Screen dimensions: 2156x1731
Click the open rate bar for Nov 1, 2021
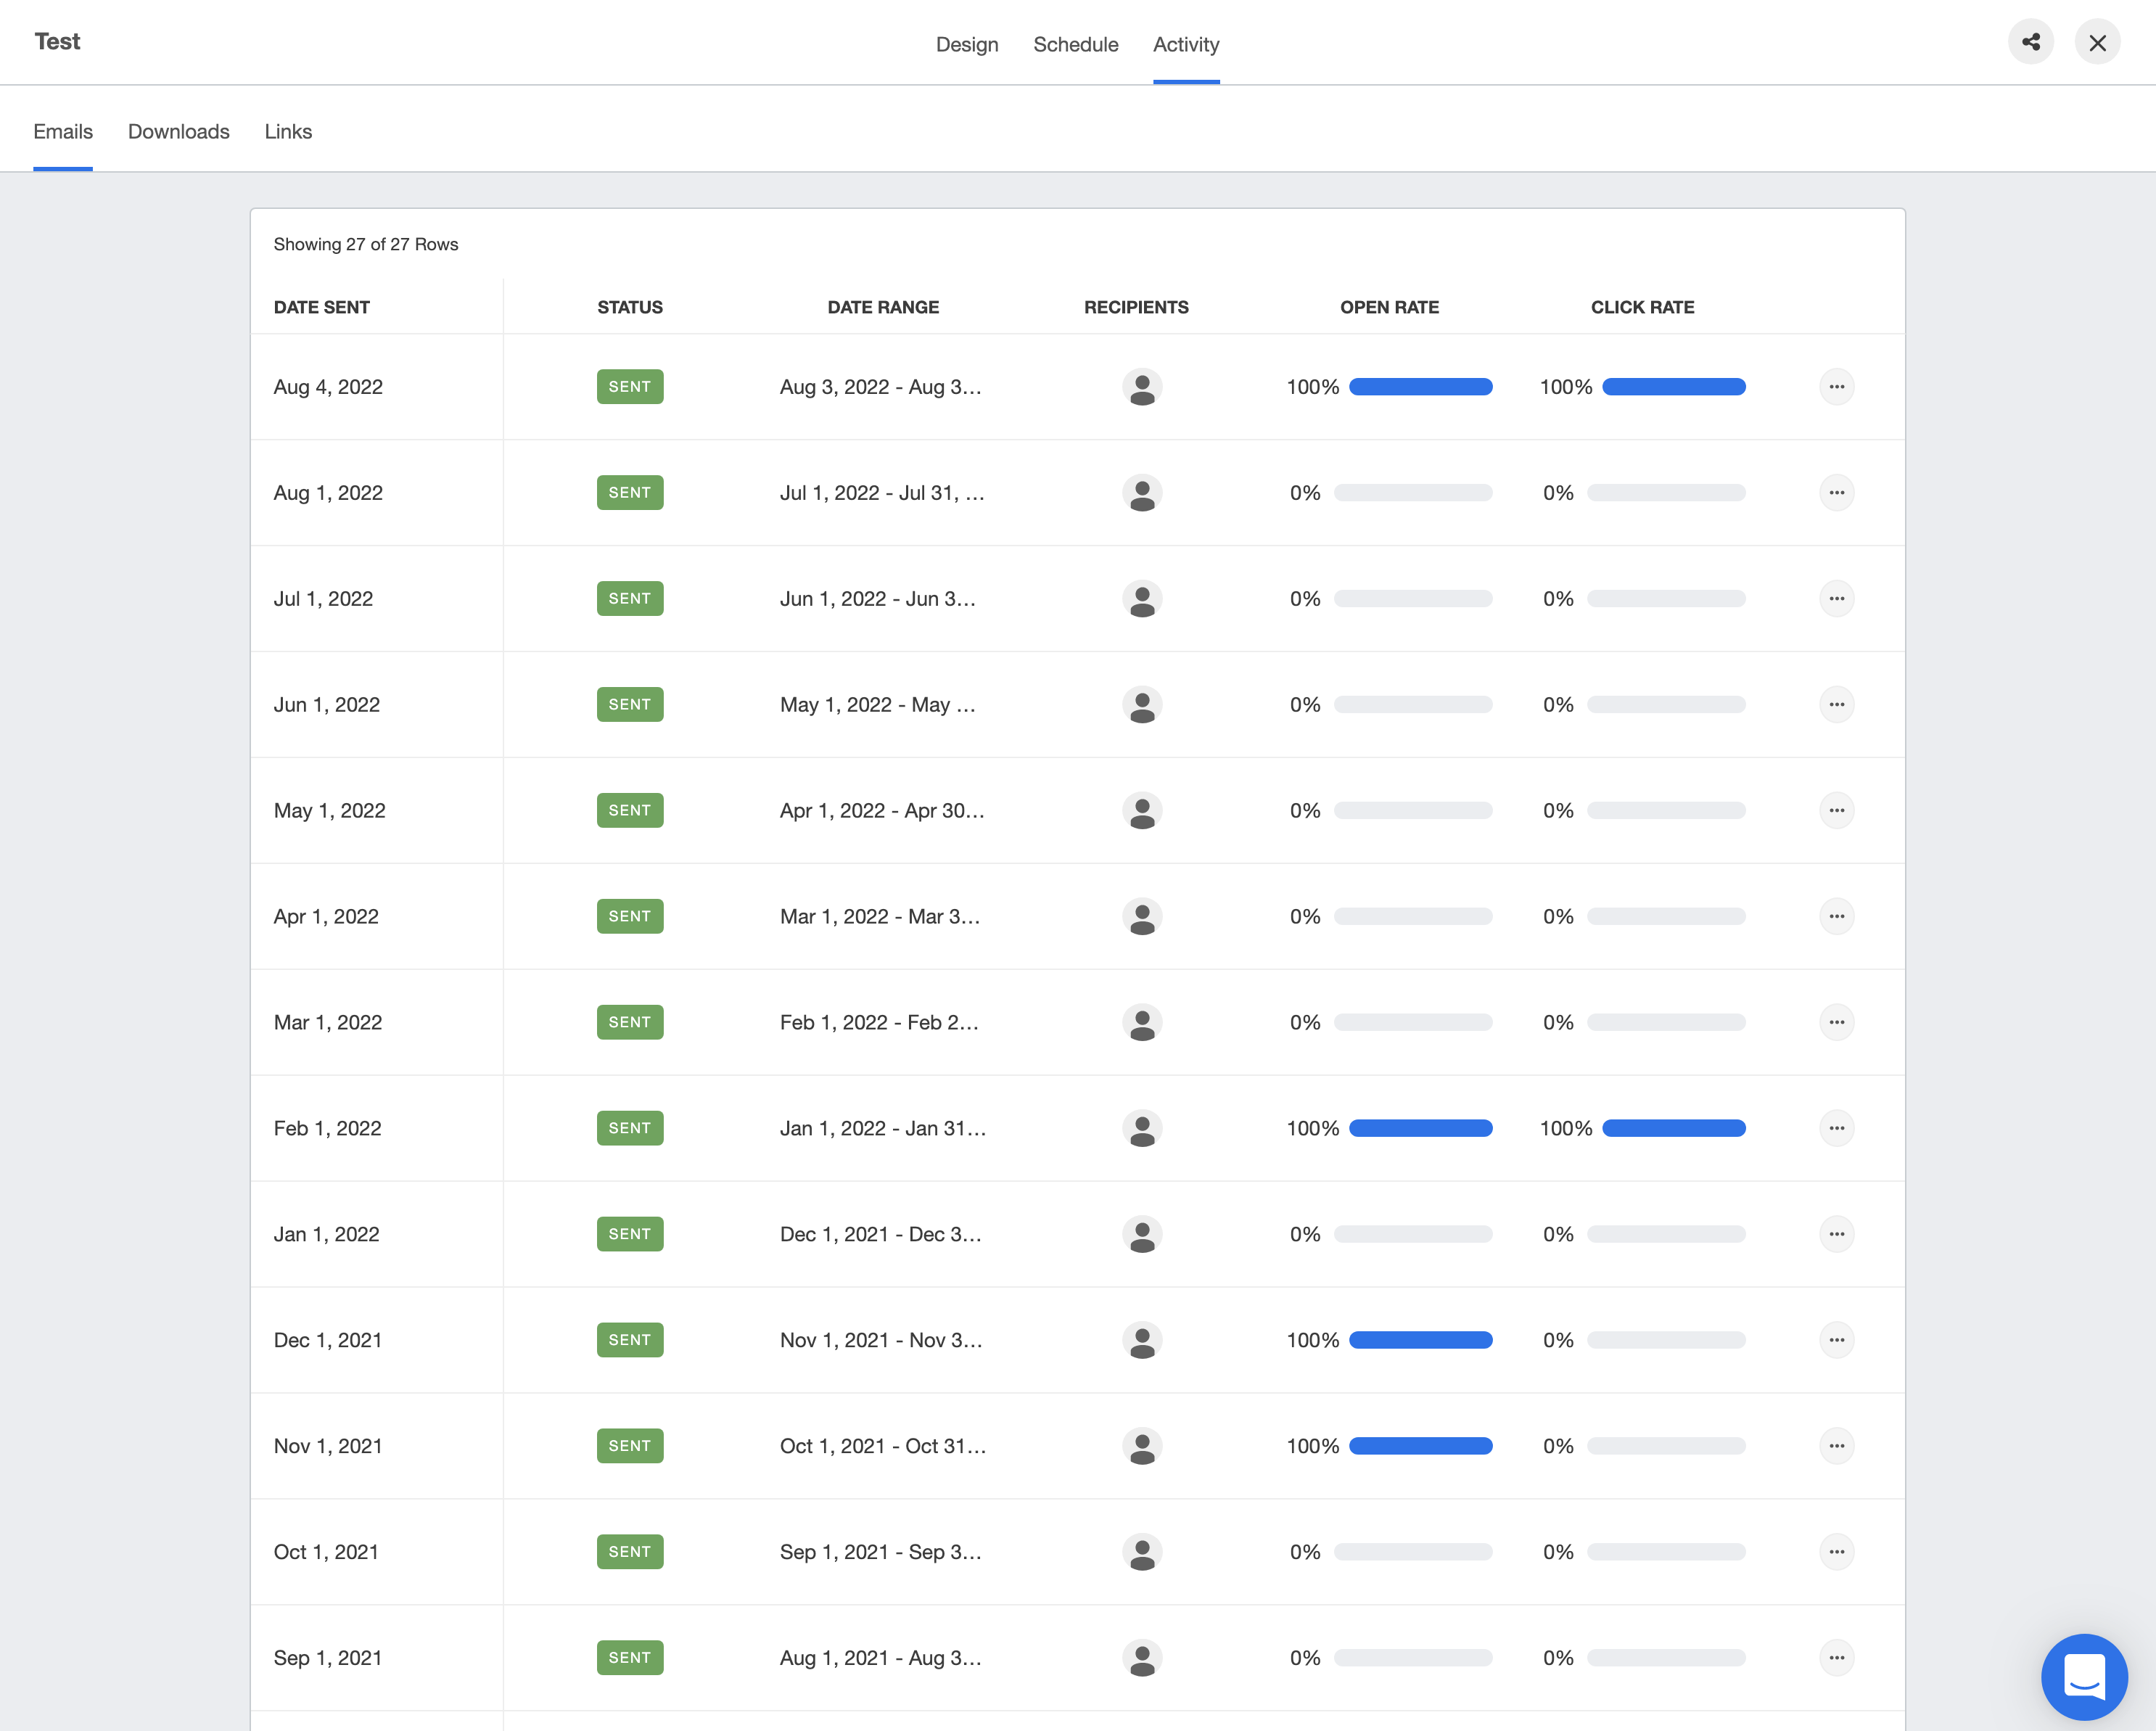(x=1421, y=1446)
